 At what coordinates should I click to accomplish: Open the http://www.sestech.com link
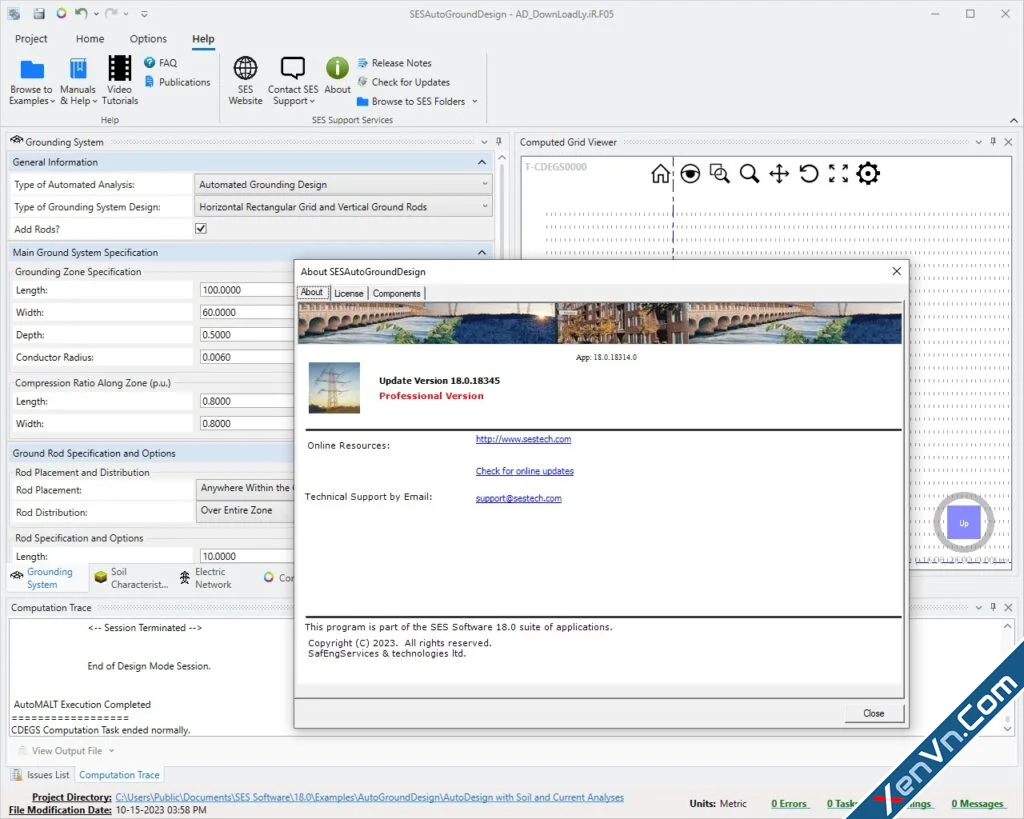click(523, 439)
